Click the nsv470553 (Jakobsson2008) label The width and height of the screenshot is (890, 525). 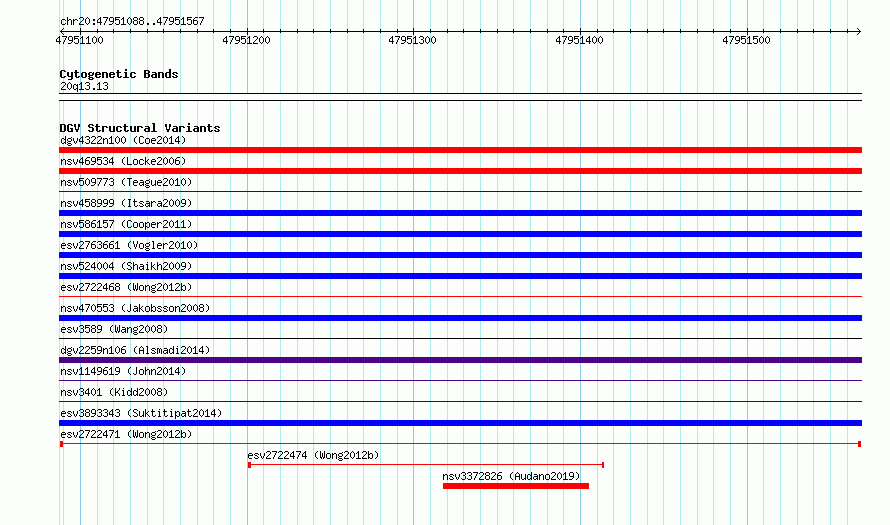pyautogui.click(x=135, y=308)
